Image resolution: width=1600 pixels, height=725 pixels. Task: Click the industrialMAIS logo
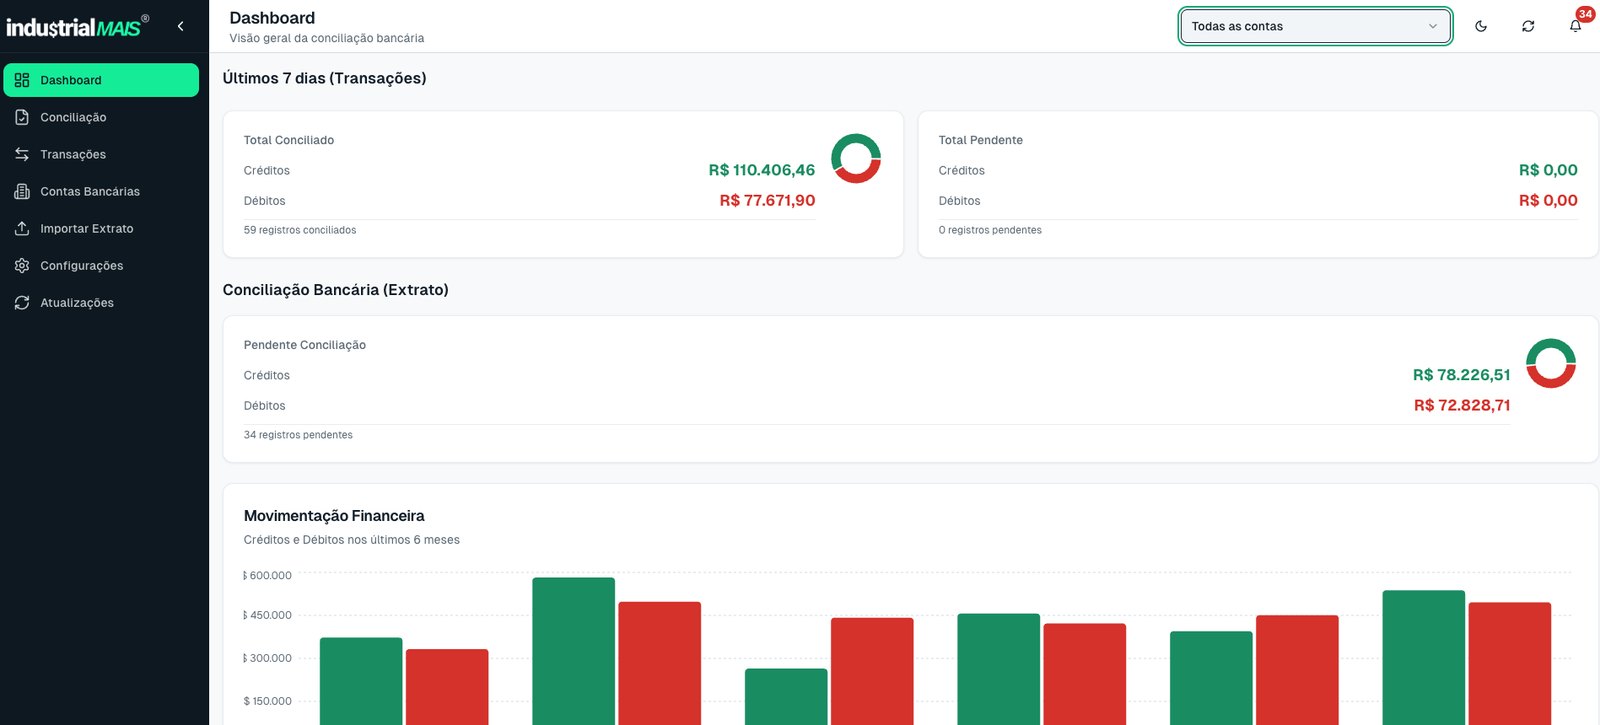point(78,26)
